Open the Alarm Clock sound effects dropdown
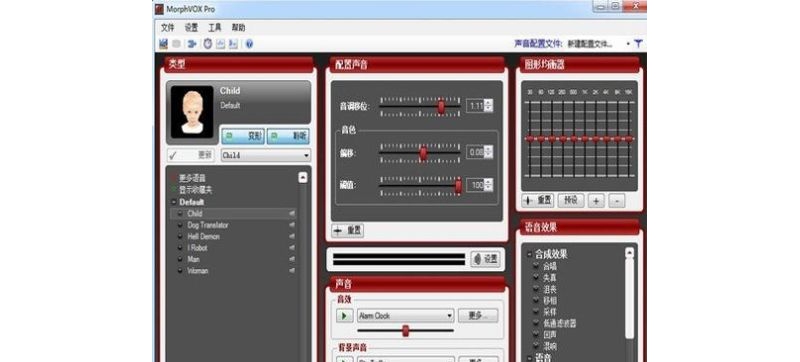Viewport: 800px width, 362px height. click(x=406, y=316)
